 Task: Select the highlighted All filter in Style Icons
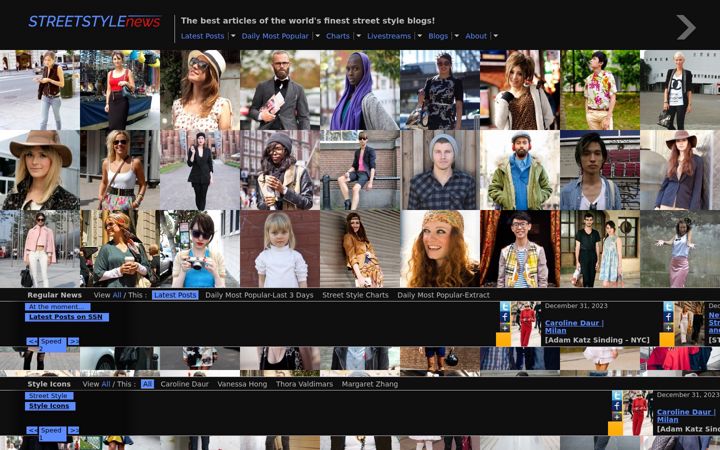pos(147,384)
